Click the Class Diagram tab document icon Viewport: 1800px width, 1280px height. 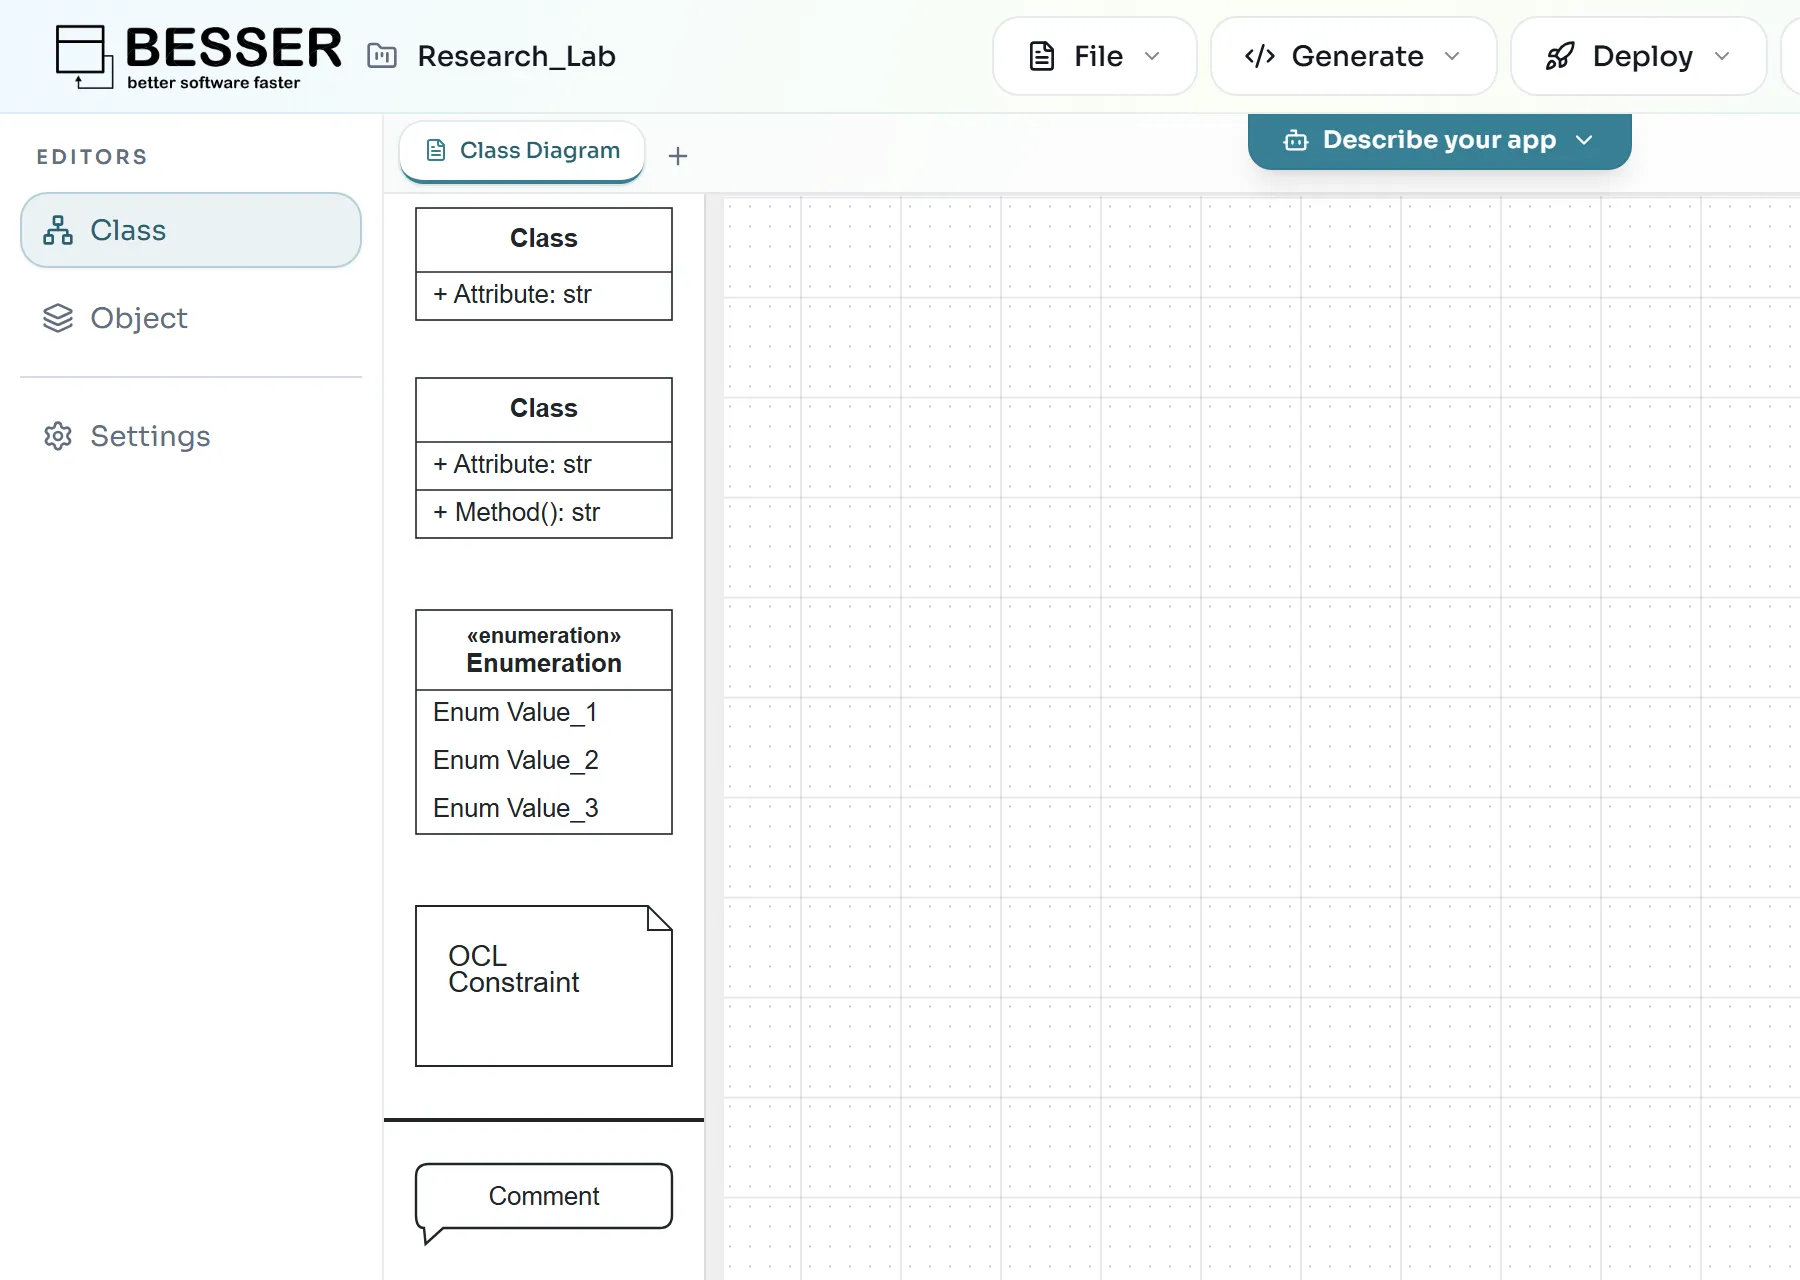click(x=436, y=150)
